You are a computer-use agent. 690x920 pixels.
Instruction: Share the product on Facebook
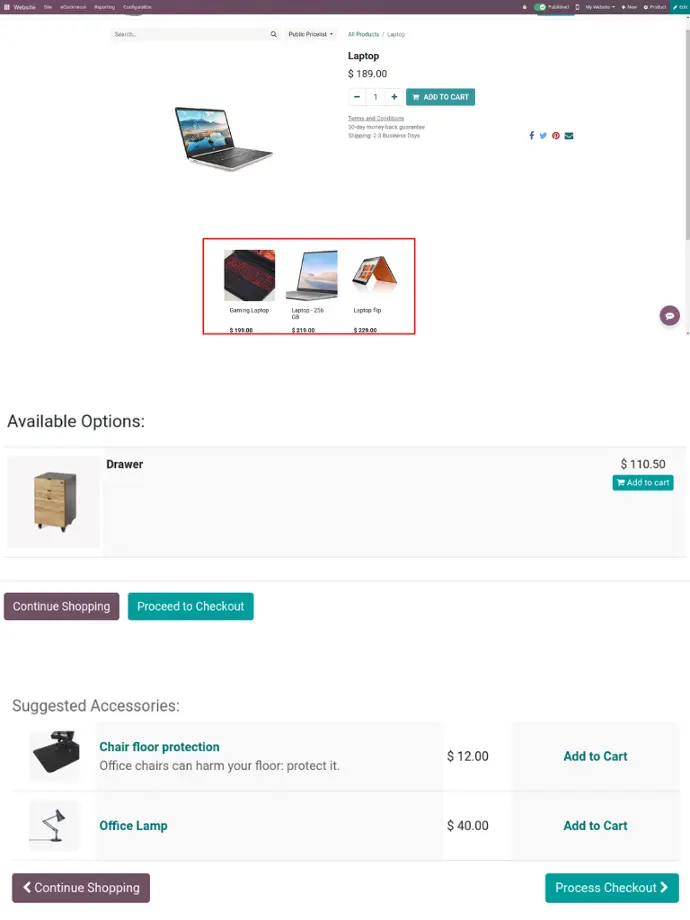tap(532, 136)
